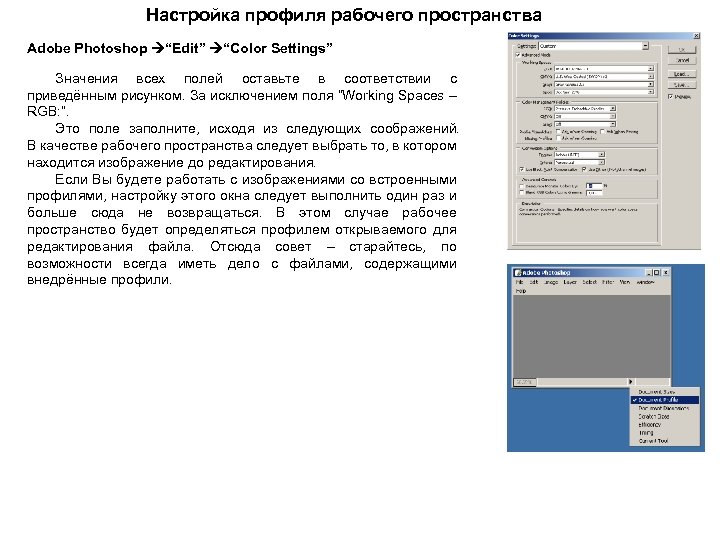The image size is (720, 540).
Task: Click the Load... button
Action: click(x=682, y=74)
